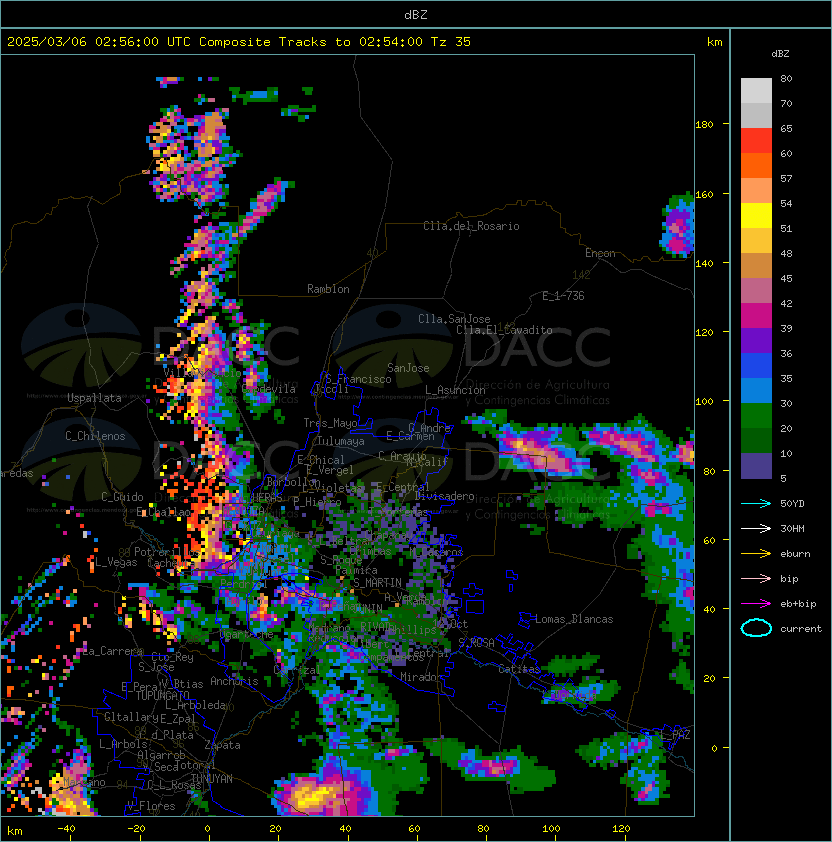Click the 'La_Carrera' map label
Image resolution: width=832 pixels, height=842 pixels.
point(112,651)
